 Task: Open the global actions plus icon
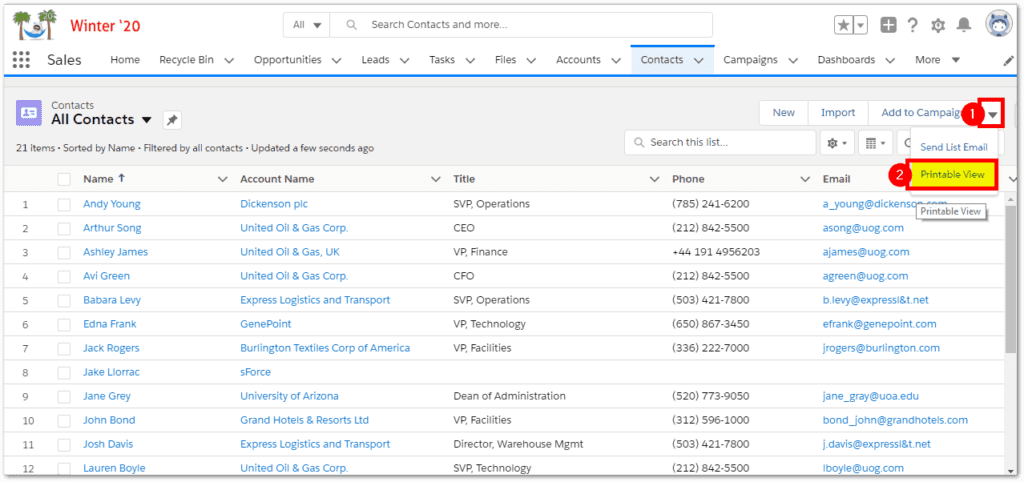point(888,25)
